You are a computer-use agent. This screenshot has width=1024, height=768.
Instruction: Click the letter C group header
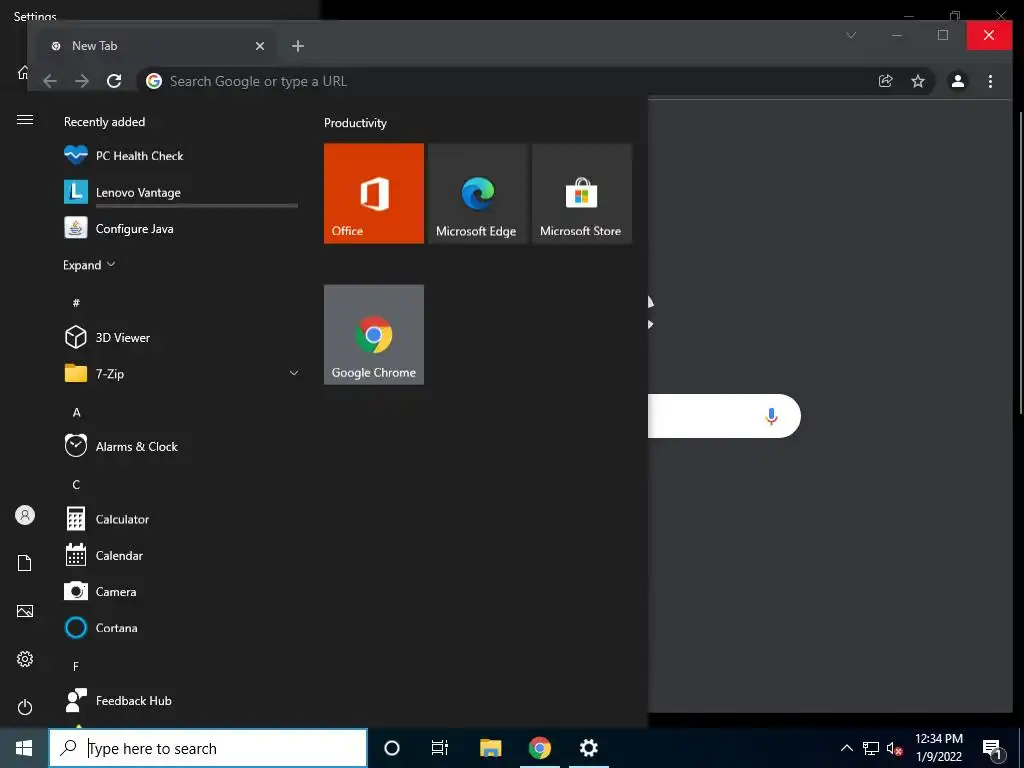76,485
